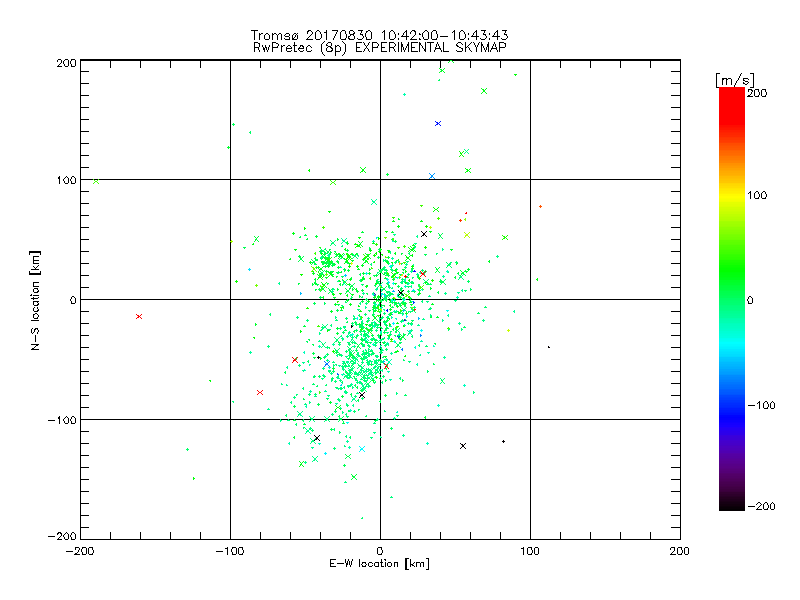Click the x-axis tick label '200'
Image resolution: width=800 pixels, height=600 pixels.
pyautogui.click(x=680, y=551)
